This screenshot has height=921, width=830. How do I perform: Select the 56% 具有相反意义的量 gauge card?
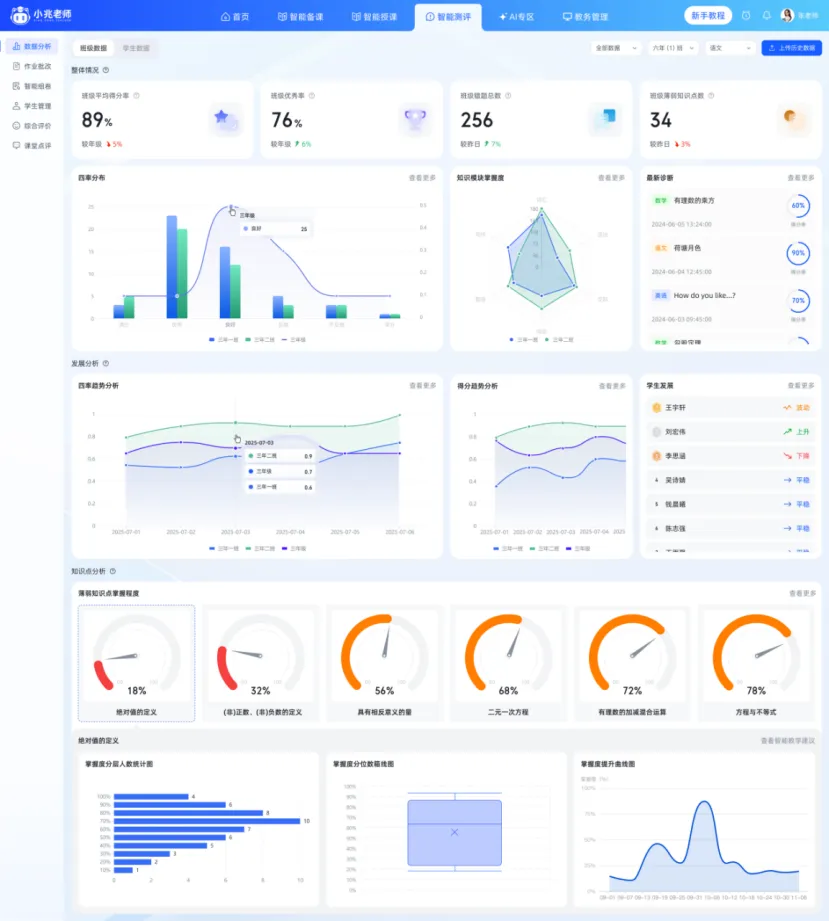[385, 663]
